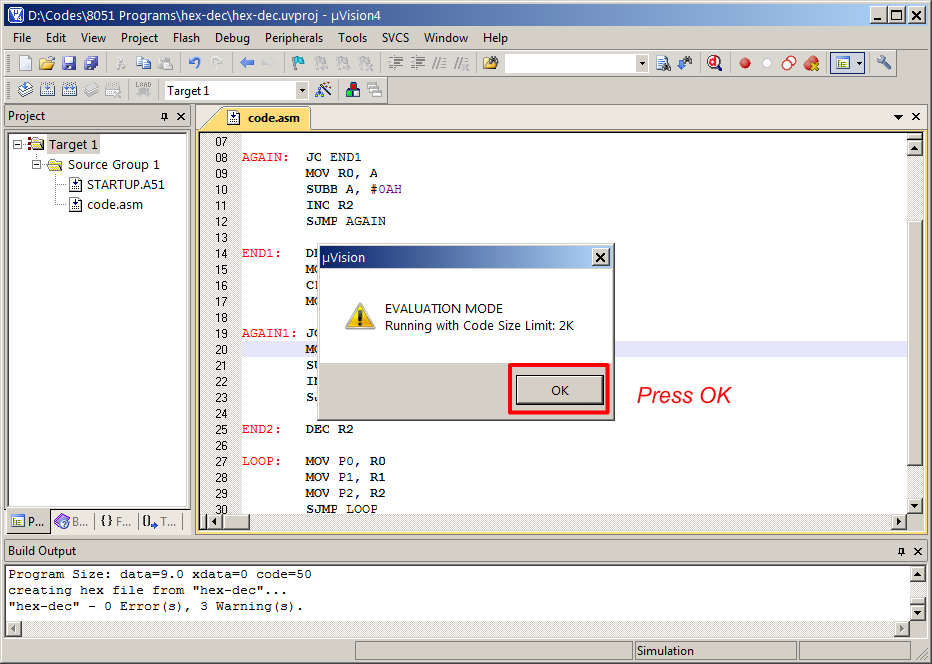Open the SVCS menu
The height and width of the screenshot is (664, 932).
click(x=395, y=38)
